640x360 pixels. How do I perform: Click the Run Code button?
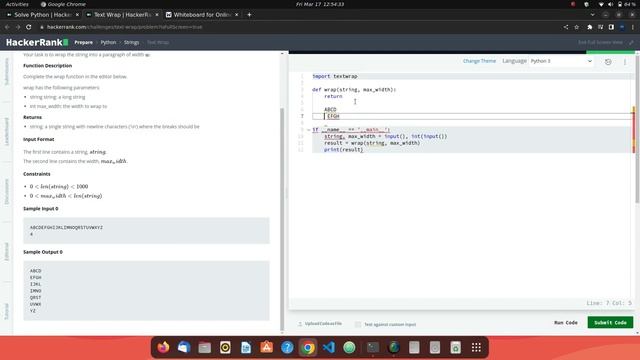pyautogui.click(x=566, y=322)
